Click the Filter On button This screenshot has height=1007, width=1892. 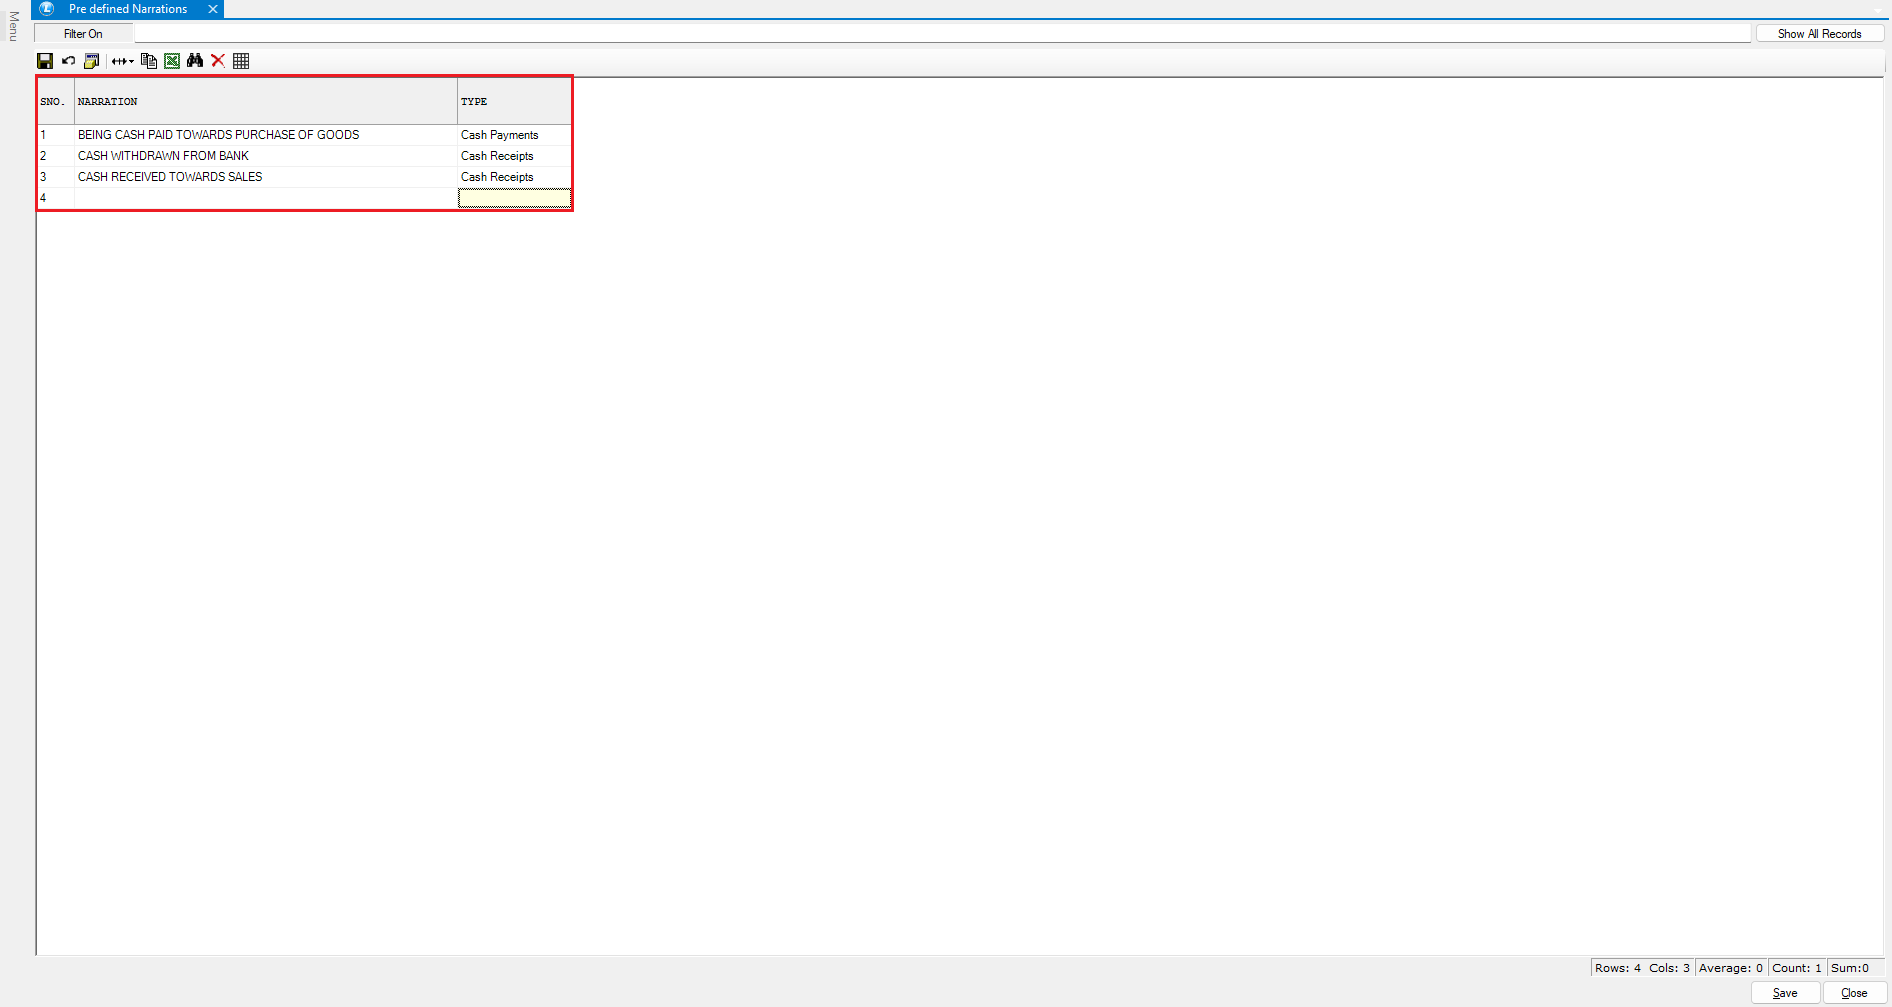pyautogui.click(x=83, y=34)
